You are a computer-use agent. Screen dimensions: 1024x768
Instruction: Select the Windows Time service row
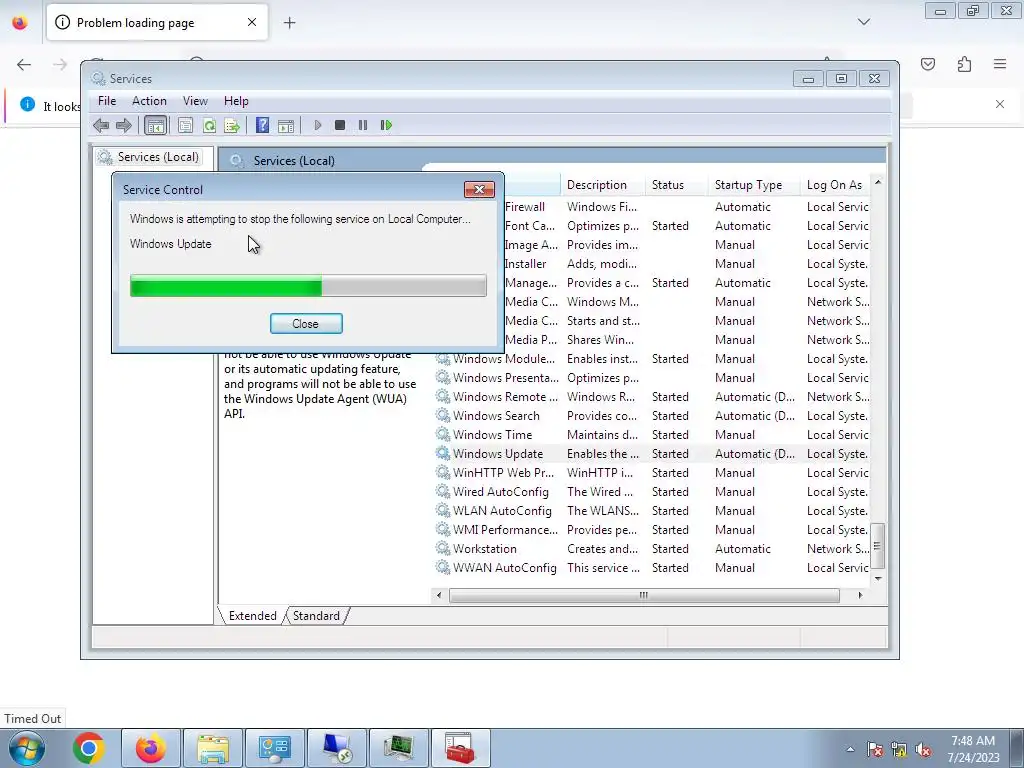click(652, 434)
